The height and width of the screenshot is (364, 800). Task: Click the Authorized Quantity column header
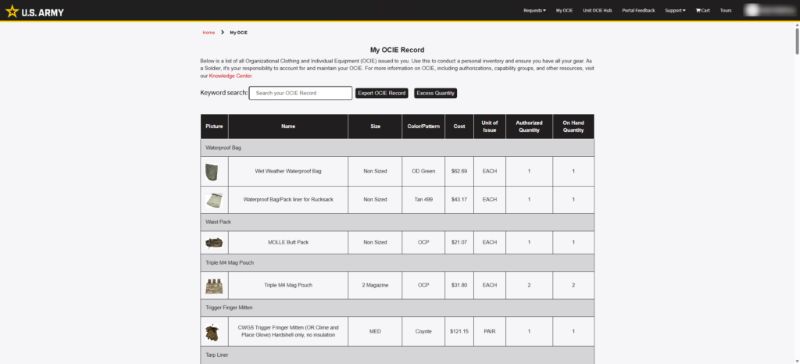click(x=529, y=127)
